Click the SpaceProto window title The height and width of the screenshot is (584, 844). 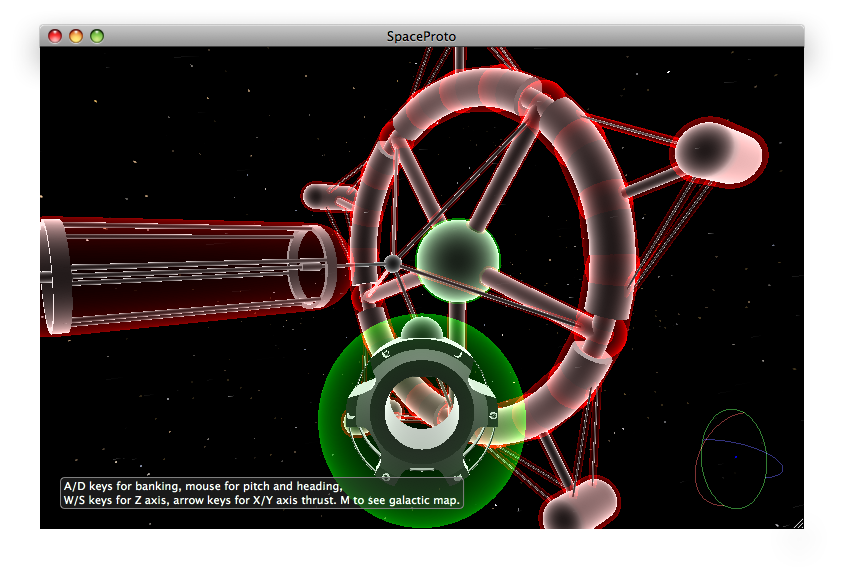click(421, 36)
